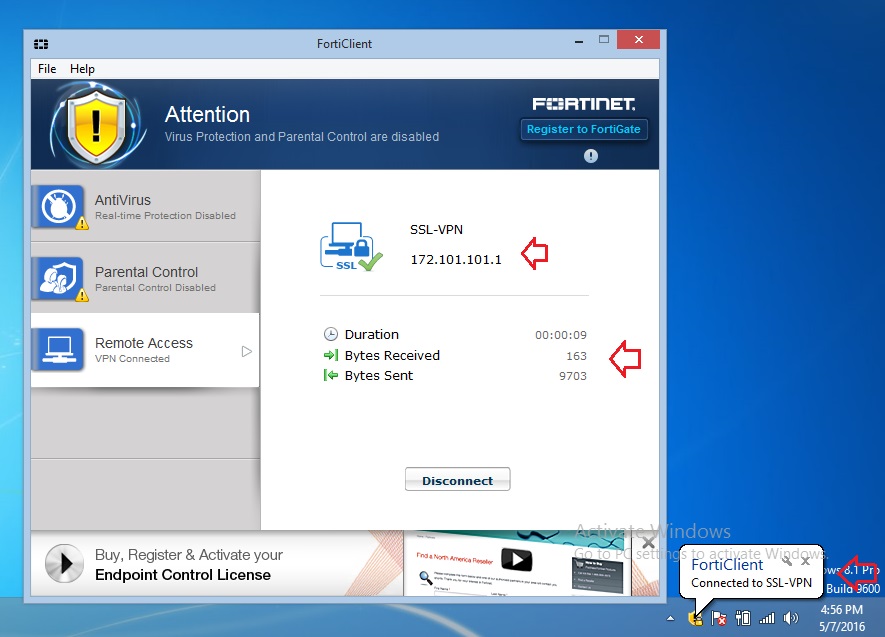The image size is (885, 637).
Task: Click Buy, Register & Activate banner text
Action: pos(189,555)
